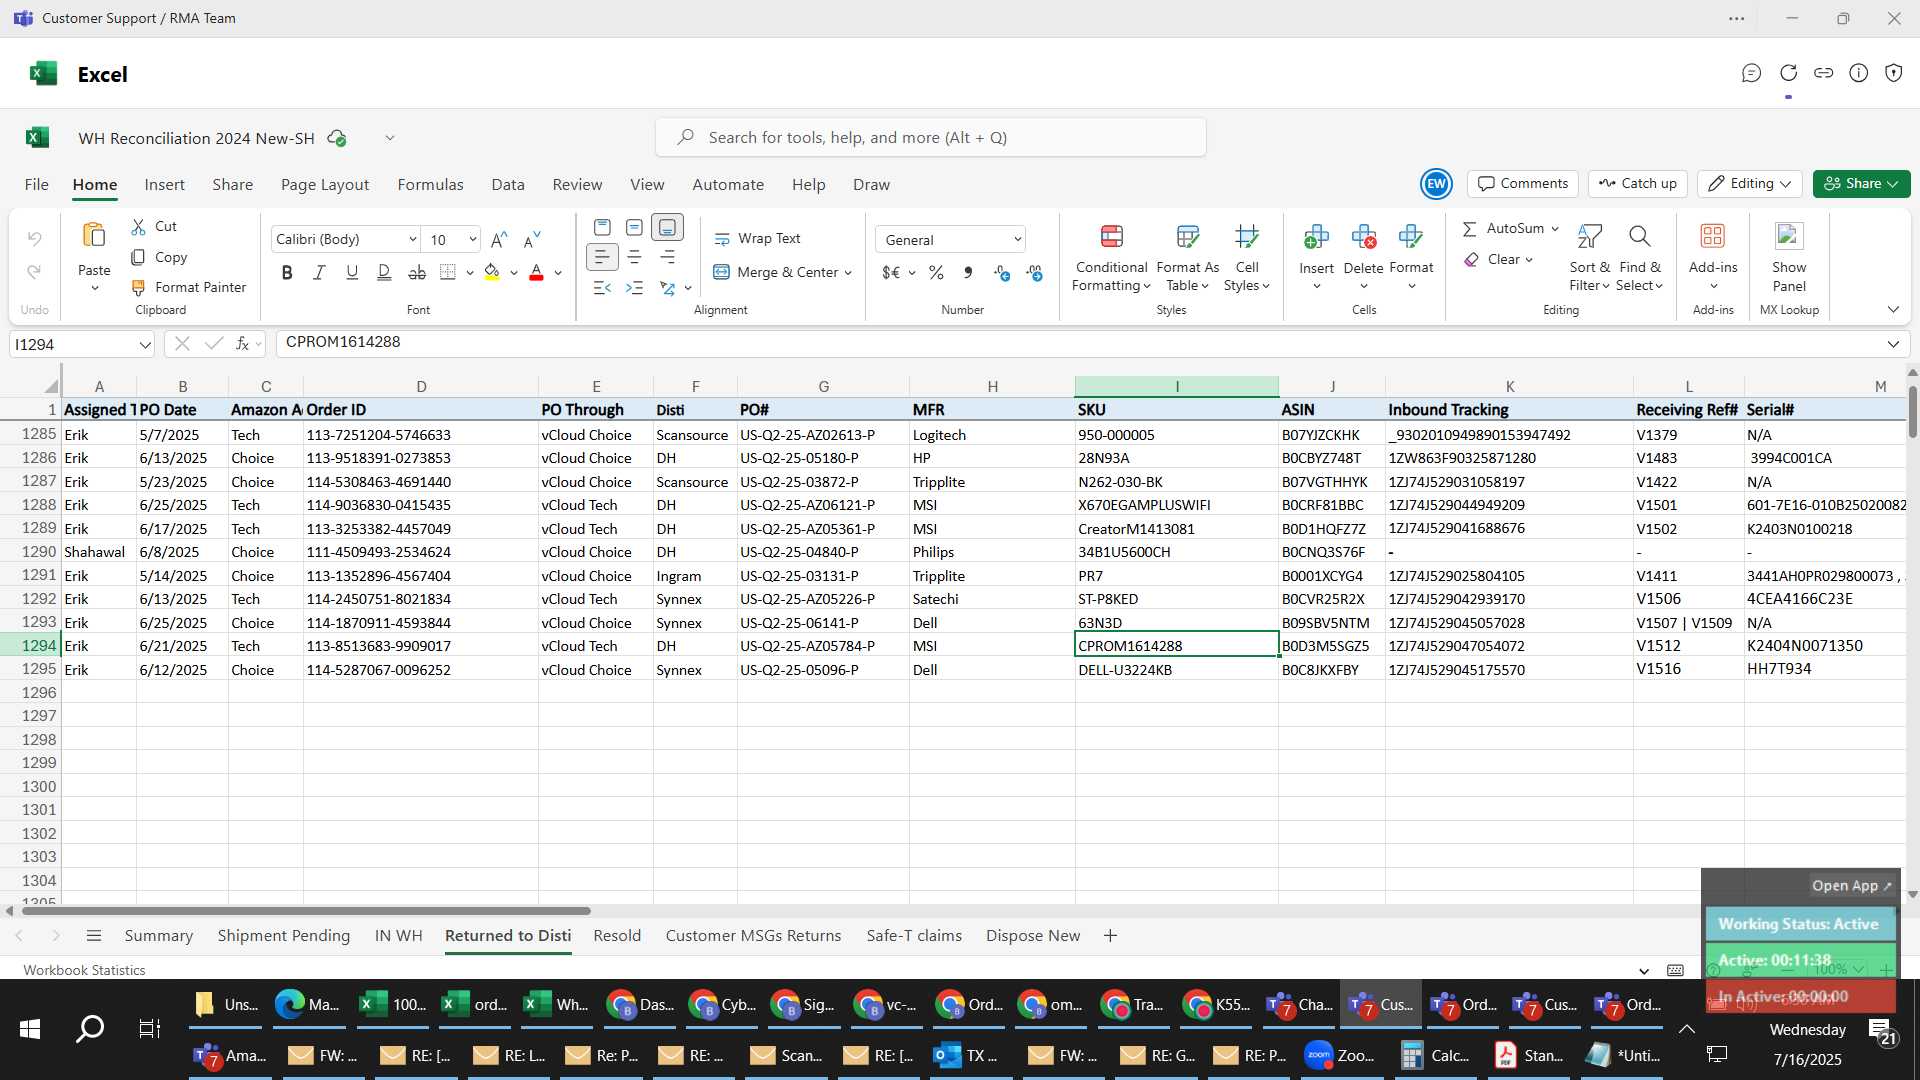
Task: Click the Cut scissors icon
Action: tap(139, 227)
